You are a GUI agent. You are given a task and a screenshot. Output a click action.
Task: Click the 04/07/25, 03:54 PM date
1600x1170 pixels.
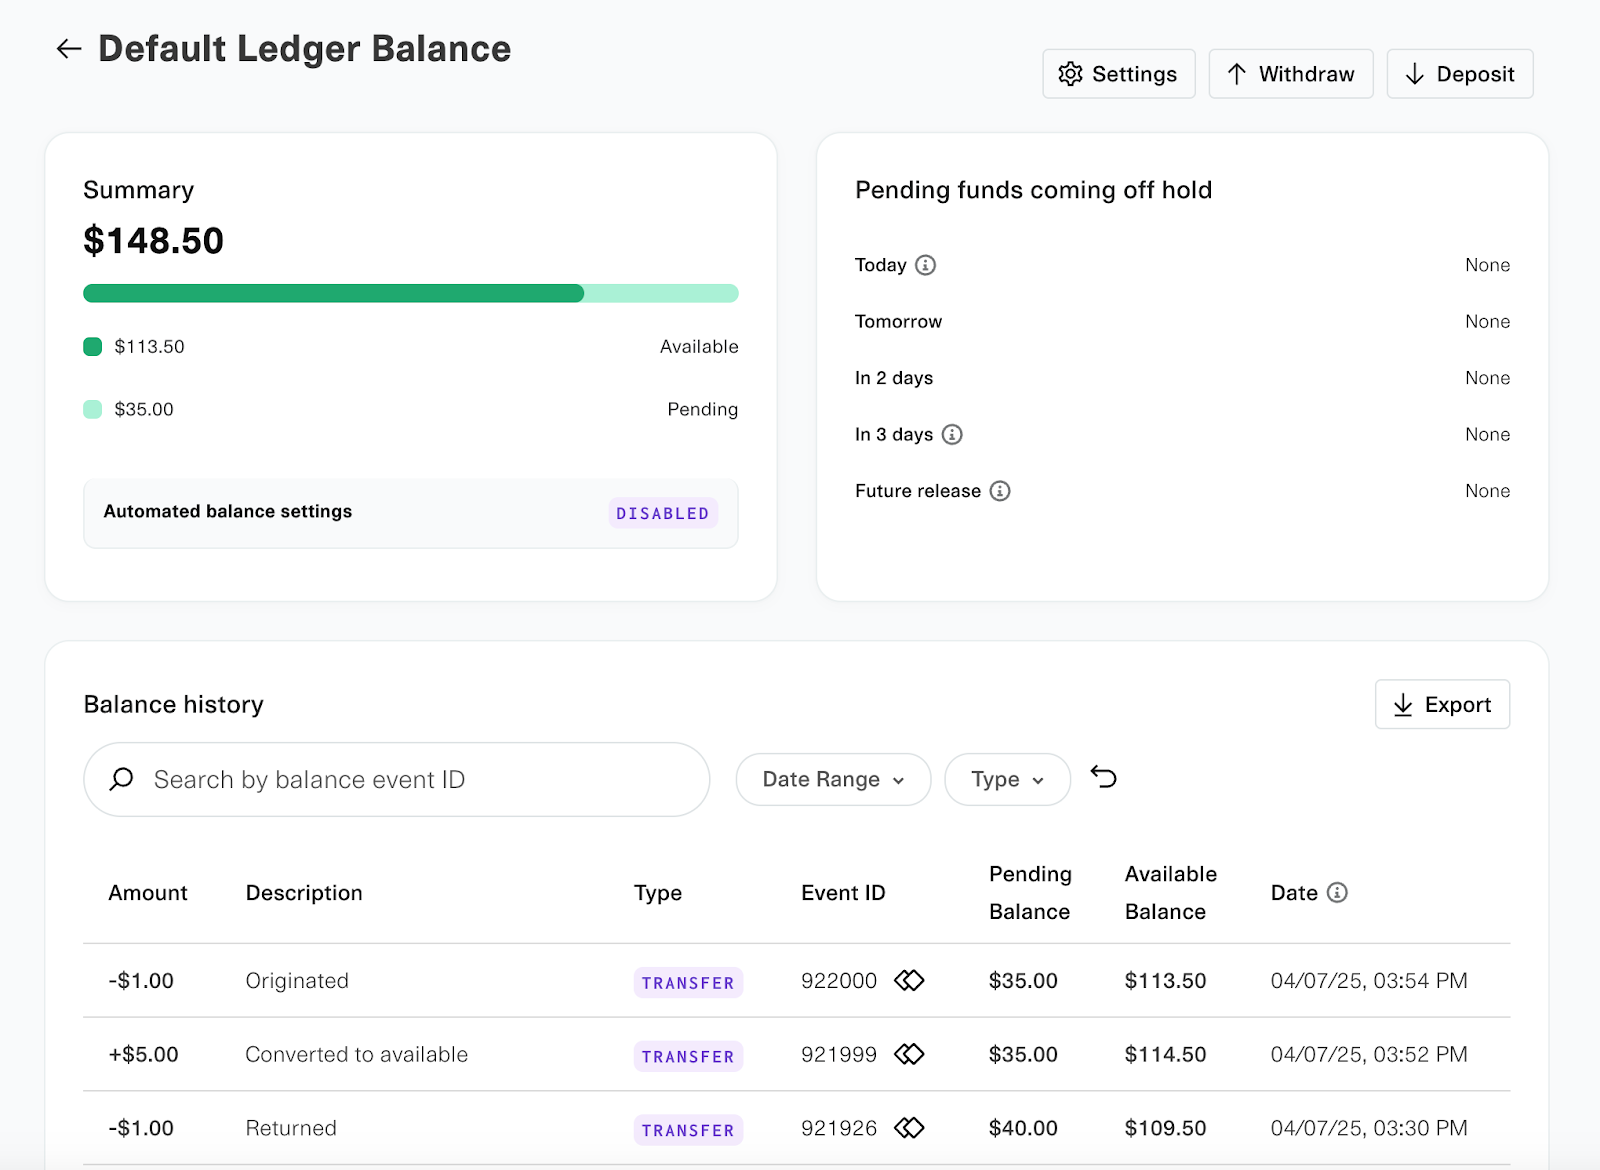[x=1369, y=980]
